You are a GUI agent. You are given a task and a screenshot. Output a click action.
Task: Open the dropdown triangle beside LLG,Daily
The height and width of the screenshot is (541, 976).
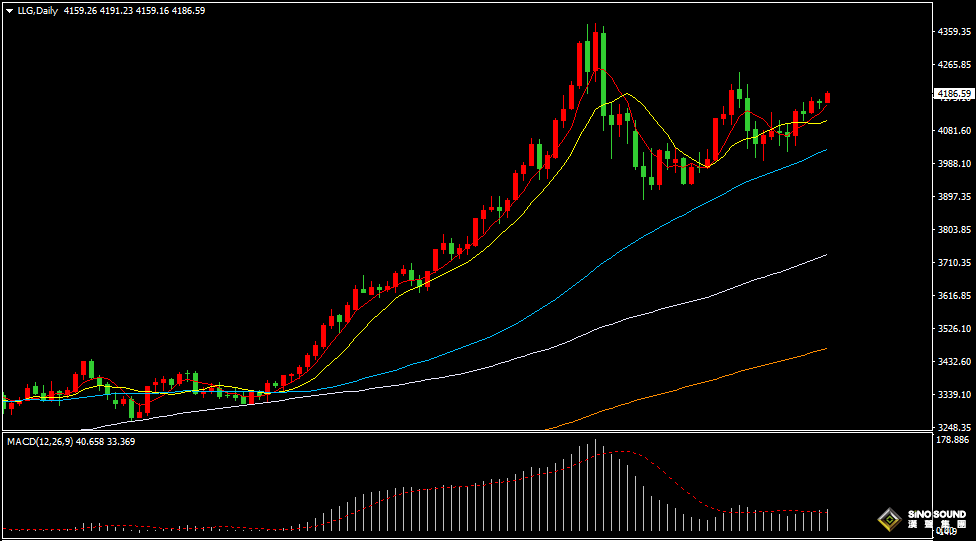[9, 10]
